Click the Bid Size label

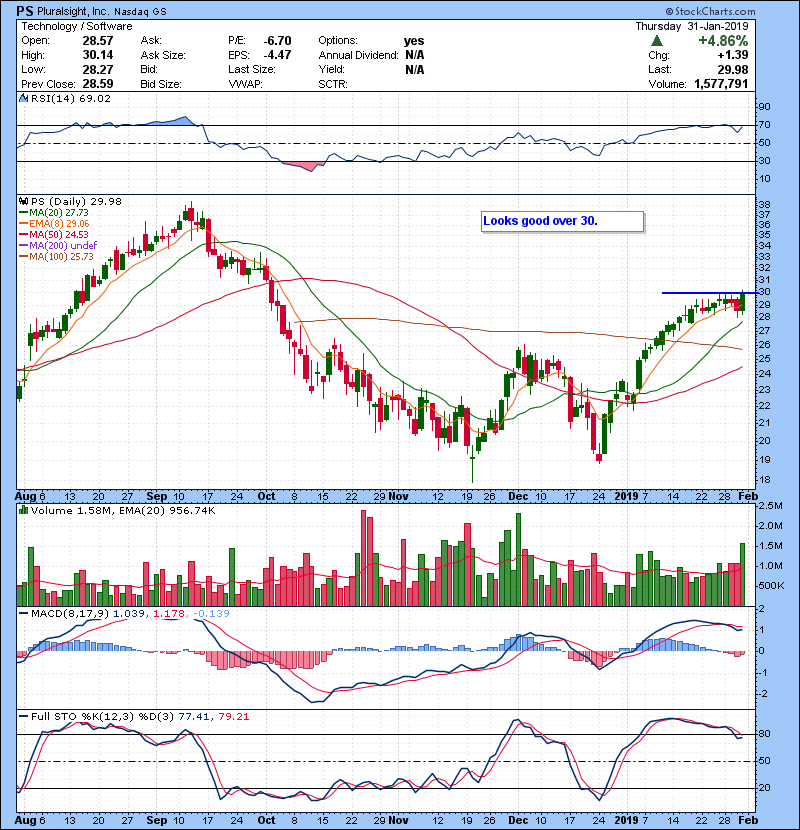coord(161,84)
